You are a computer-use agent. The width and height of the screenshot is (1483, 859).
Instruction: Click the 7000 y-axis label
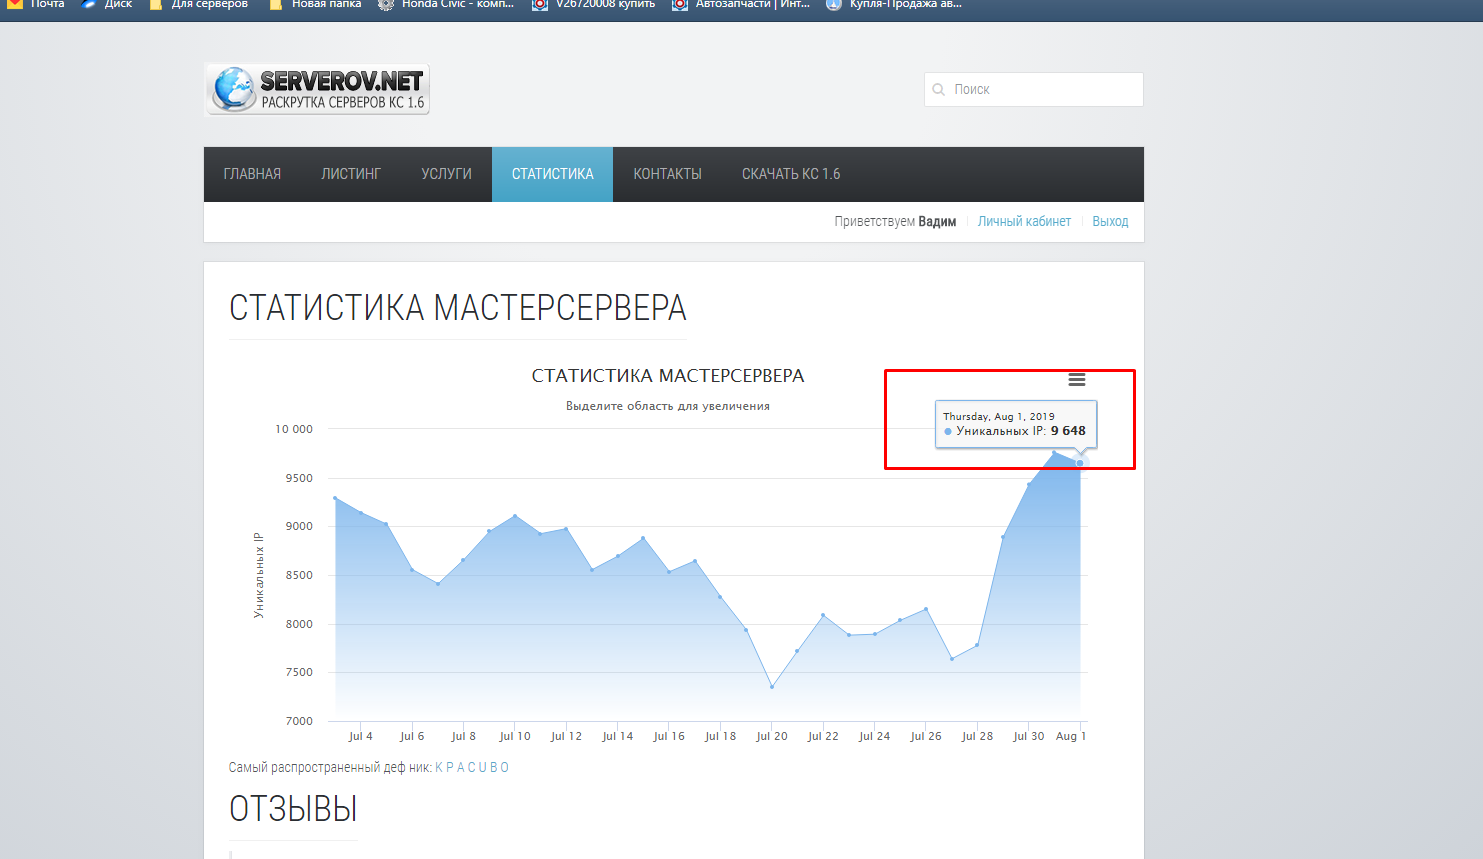(299, 721)
